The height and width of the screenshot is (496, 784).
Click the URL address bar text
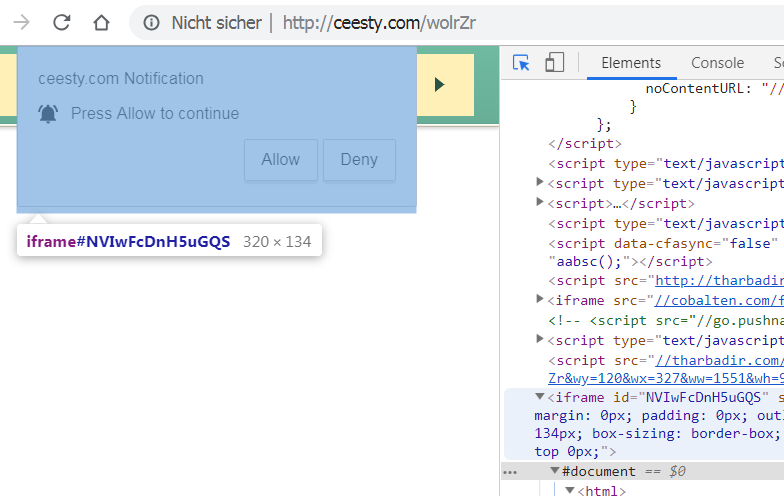(x=379, y=22)
